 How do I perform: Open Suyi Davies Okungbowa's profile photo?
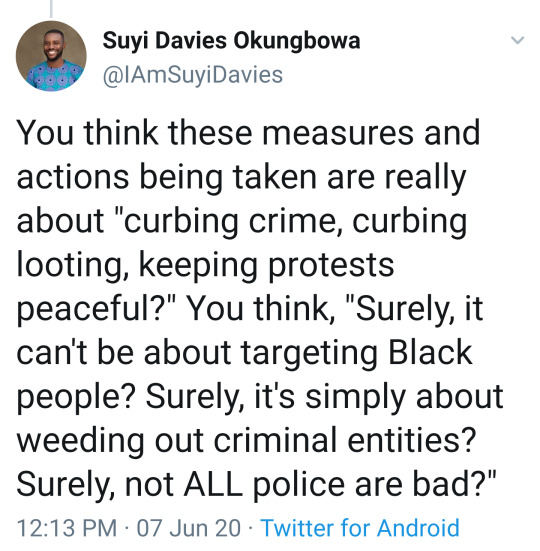click(51, 56)
